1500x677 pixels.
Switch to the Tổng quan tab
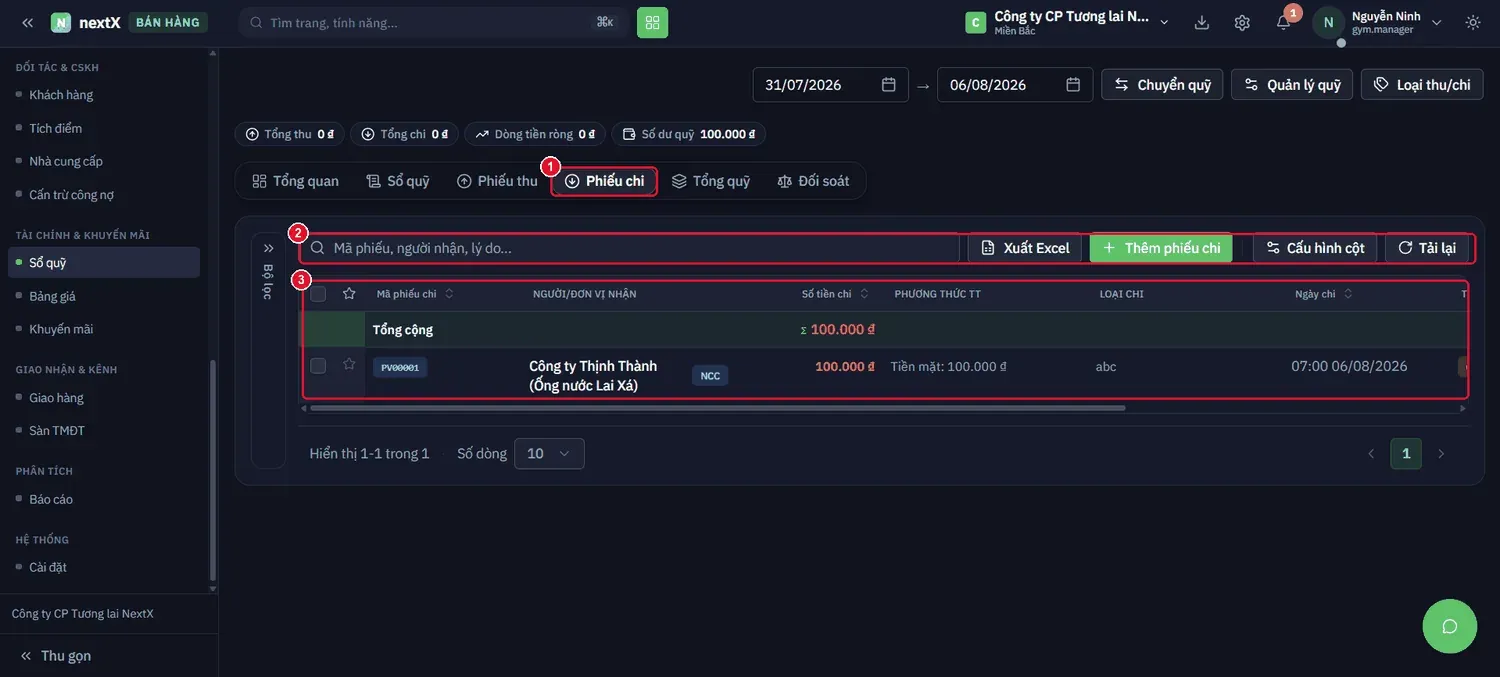click(296, 181)
